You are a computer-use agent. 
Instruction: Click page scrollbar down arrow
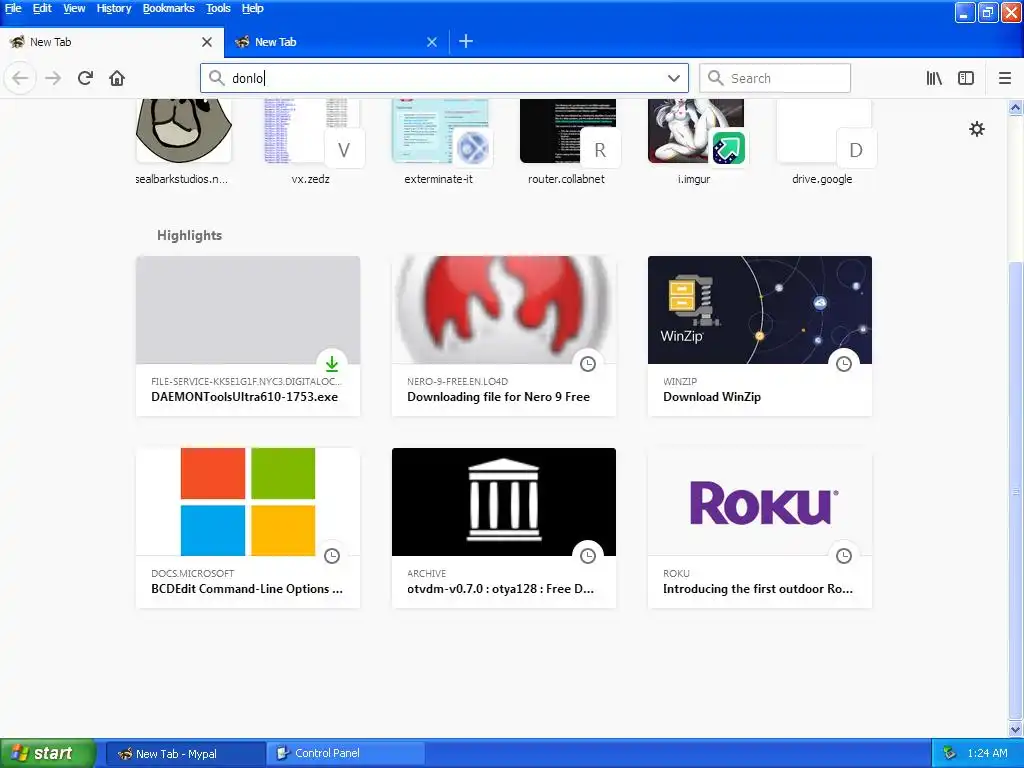(1016, 729)
